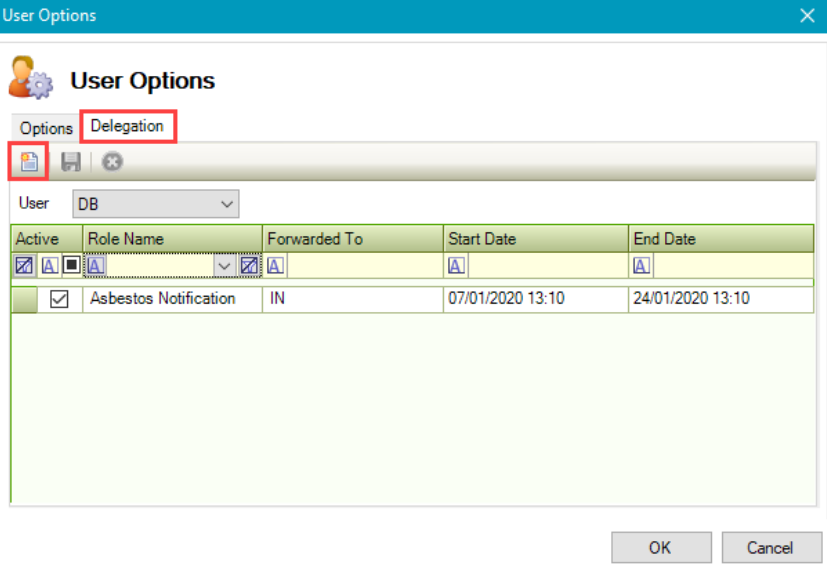
Task: Sort by the Role Name column header
Action: point(172,239)
